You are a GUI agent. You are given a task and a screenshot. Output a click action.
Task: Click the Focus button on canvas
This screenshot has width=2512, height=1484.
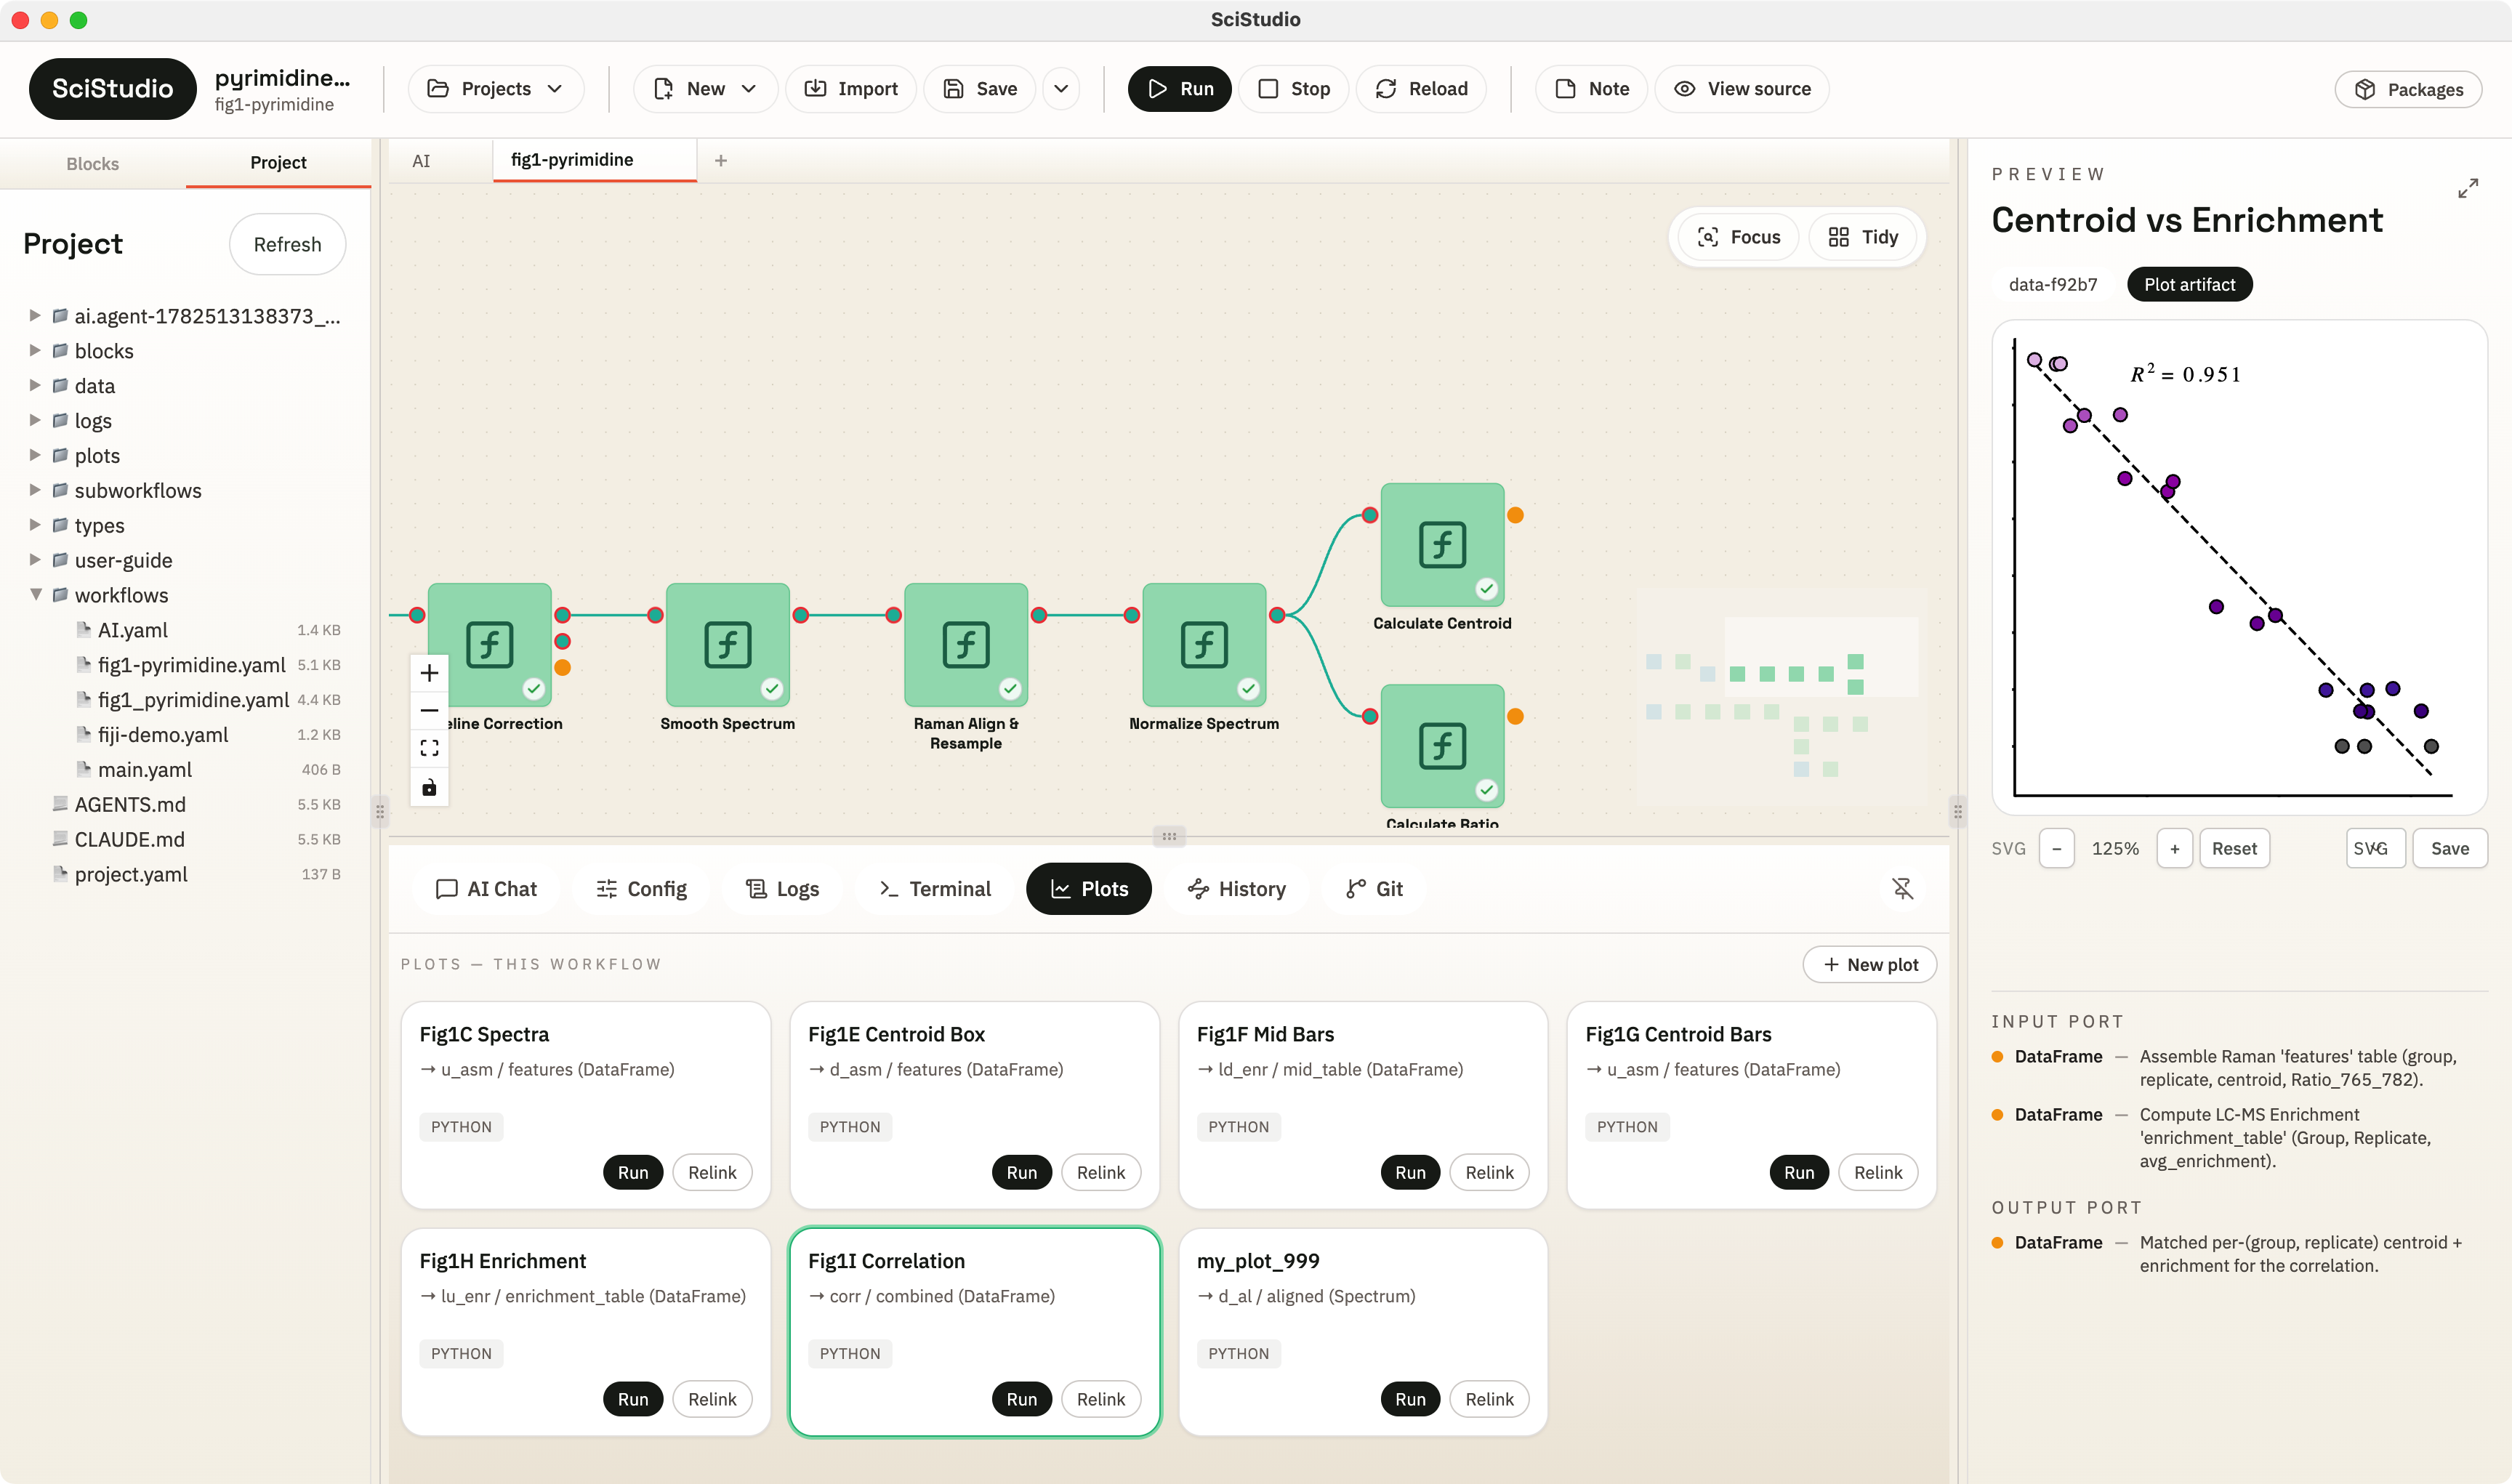pyautogui.click(x=1739, y=237)
